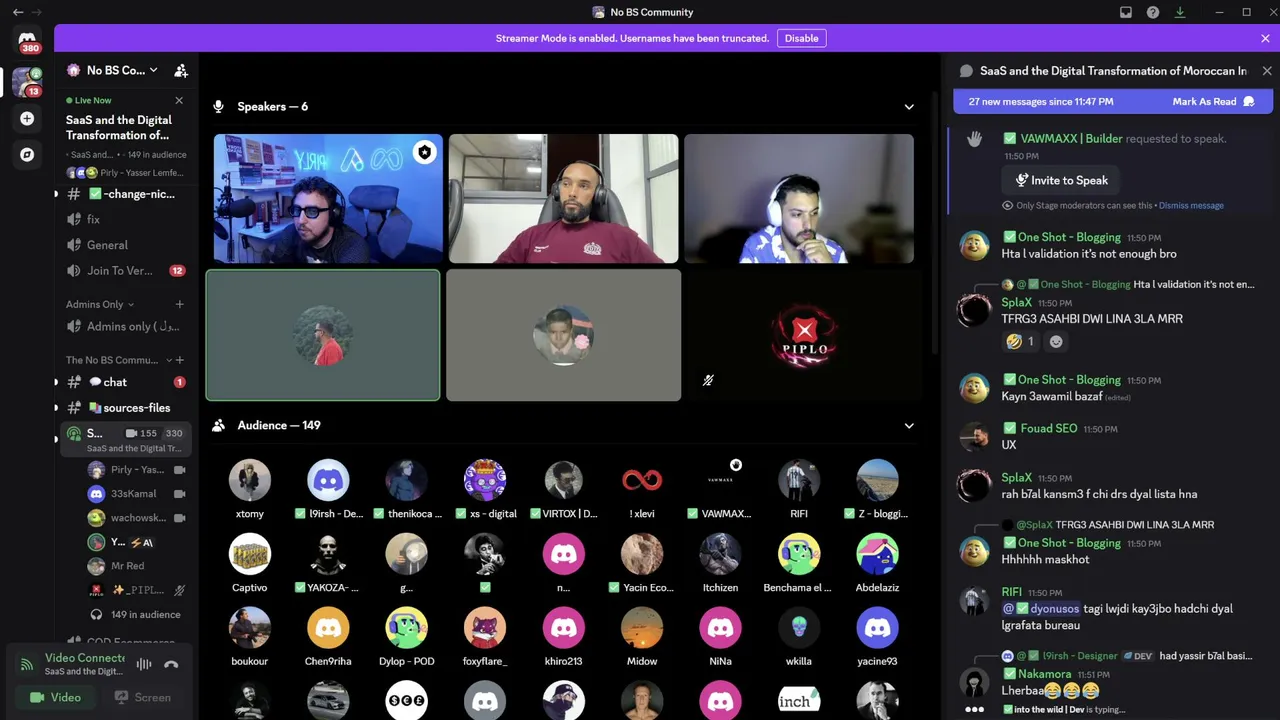Collapse The No BS Commu... category
This screenshot has height=720, width=1280.
118,360
